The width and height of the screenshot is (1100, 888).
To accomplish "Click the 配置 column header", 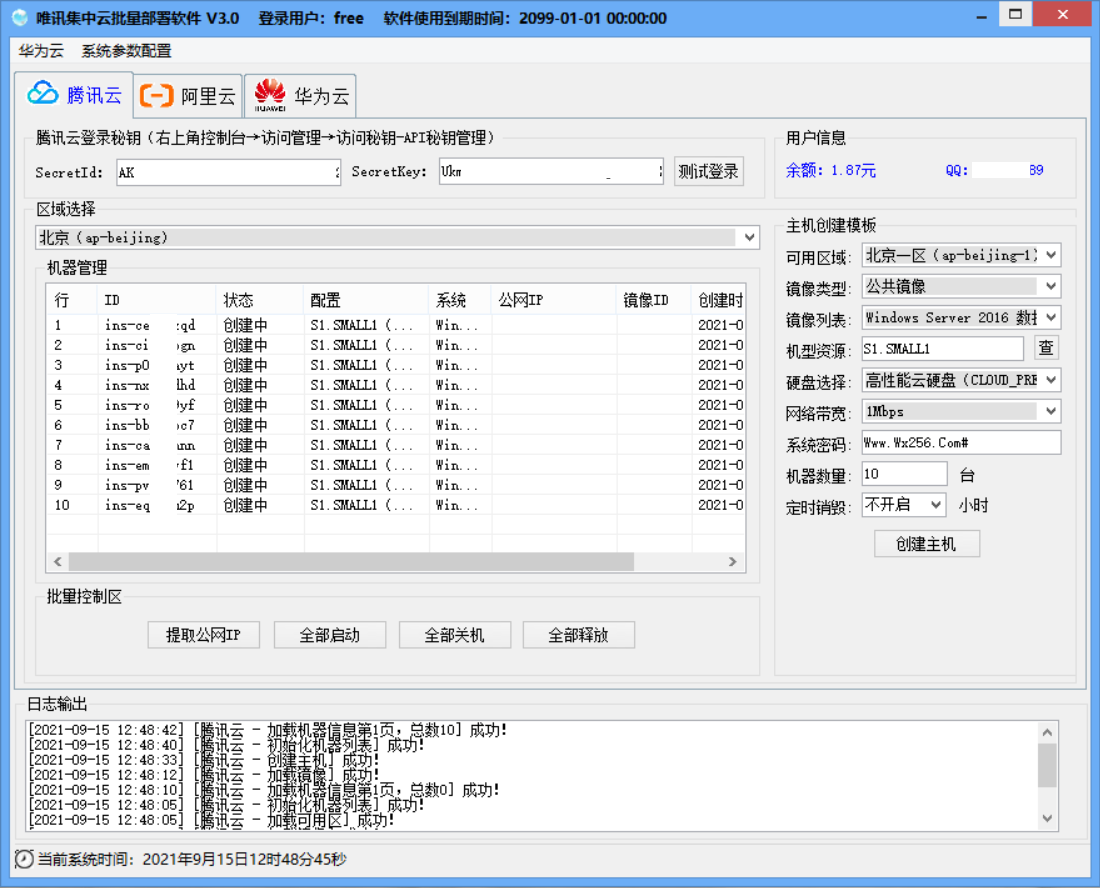I will coord(366,300).
